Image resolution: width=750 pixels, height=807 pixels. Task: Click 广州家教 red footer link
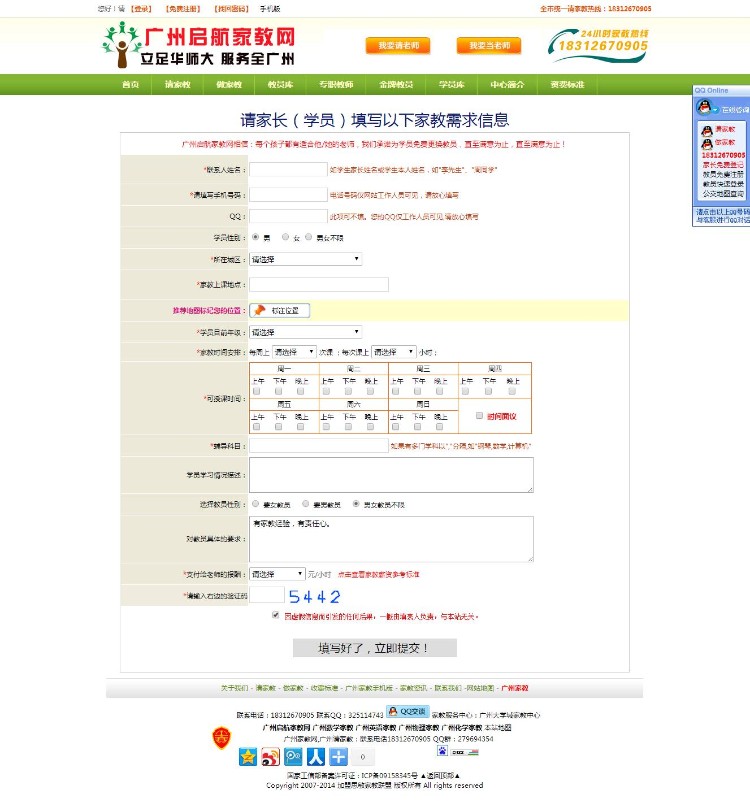(x=515, y=688)
